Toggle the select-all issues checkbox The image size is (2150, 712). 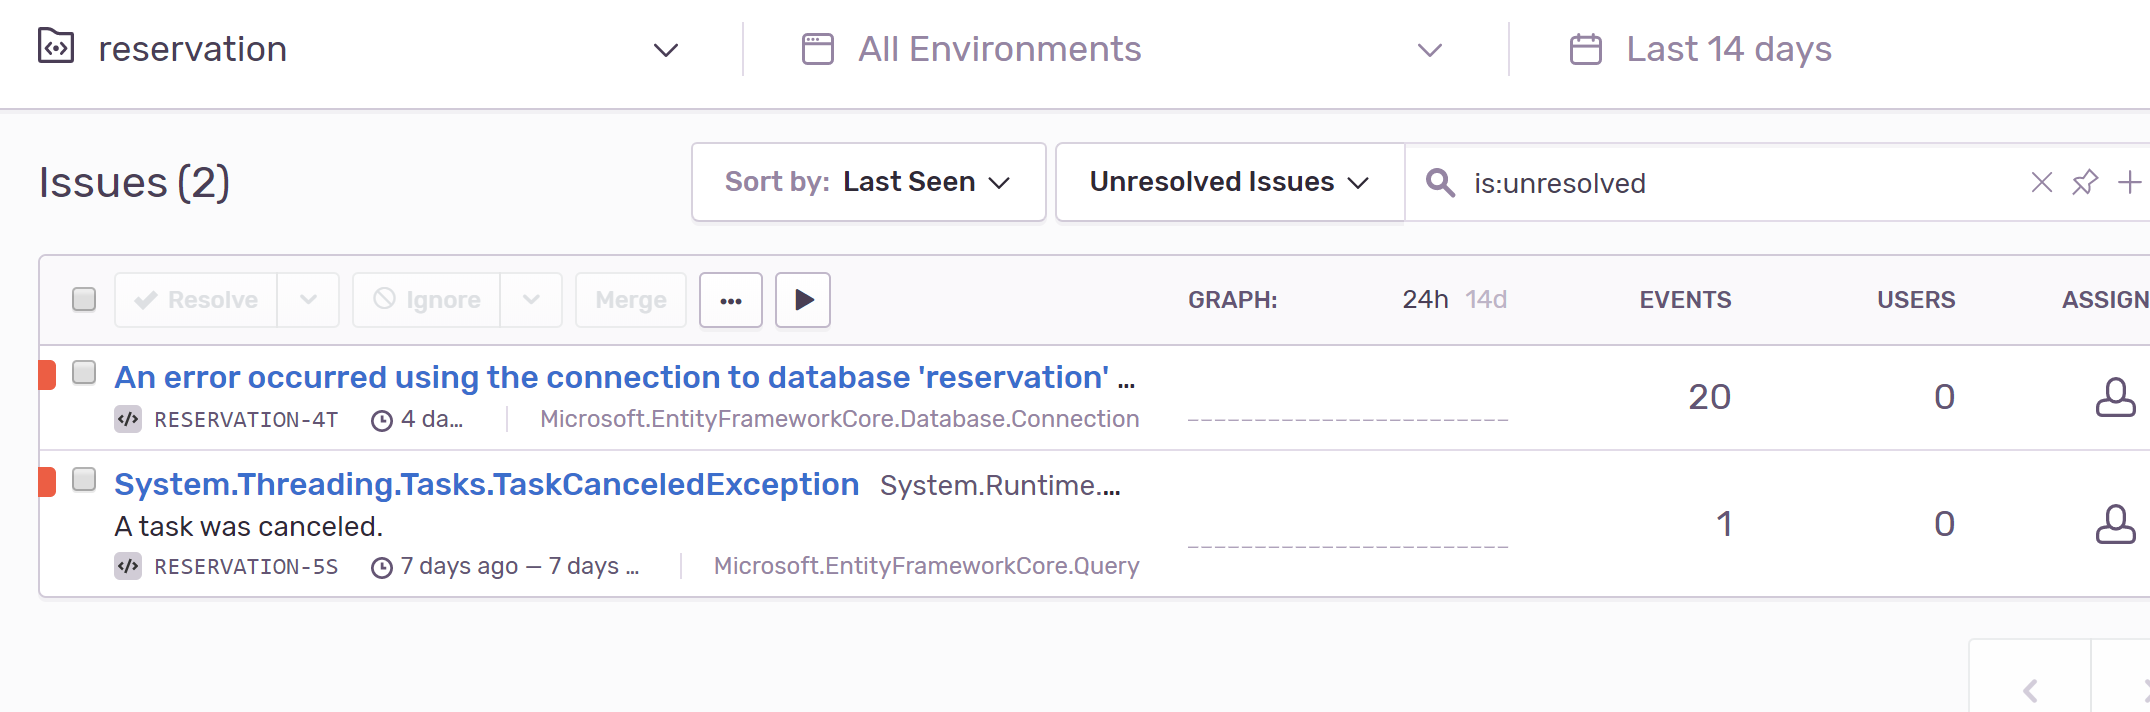point(84,299)
